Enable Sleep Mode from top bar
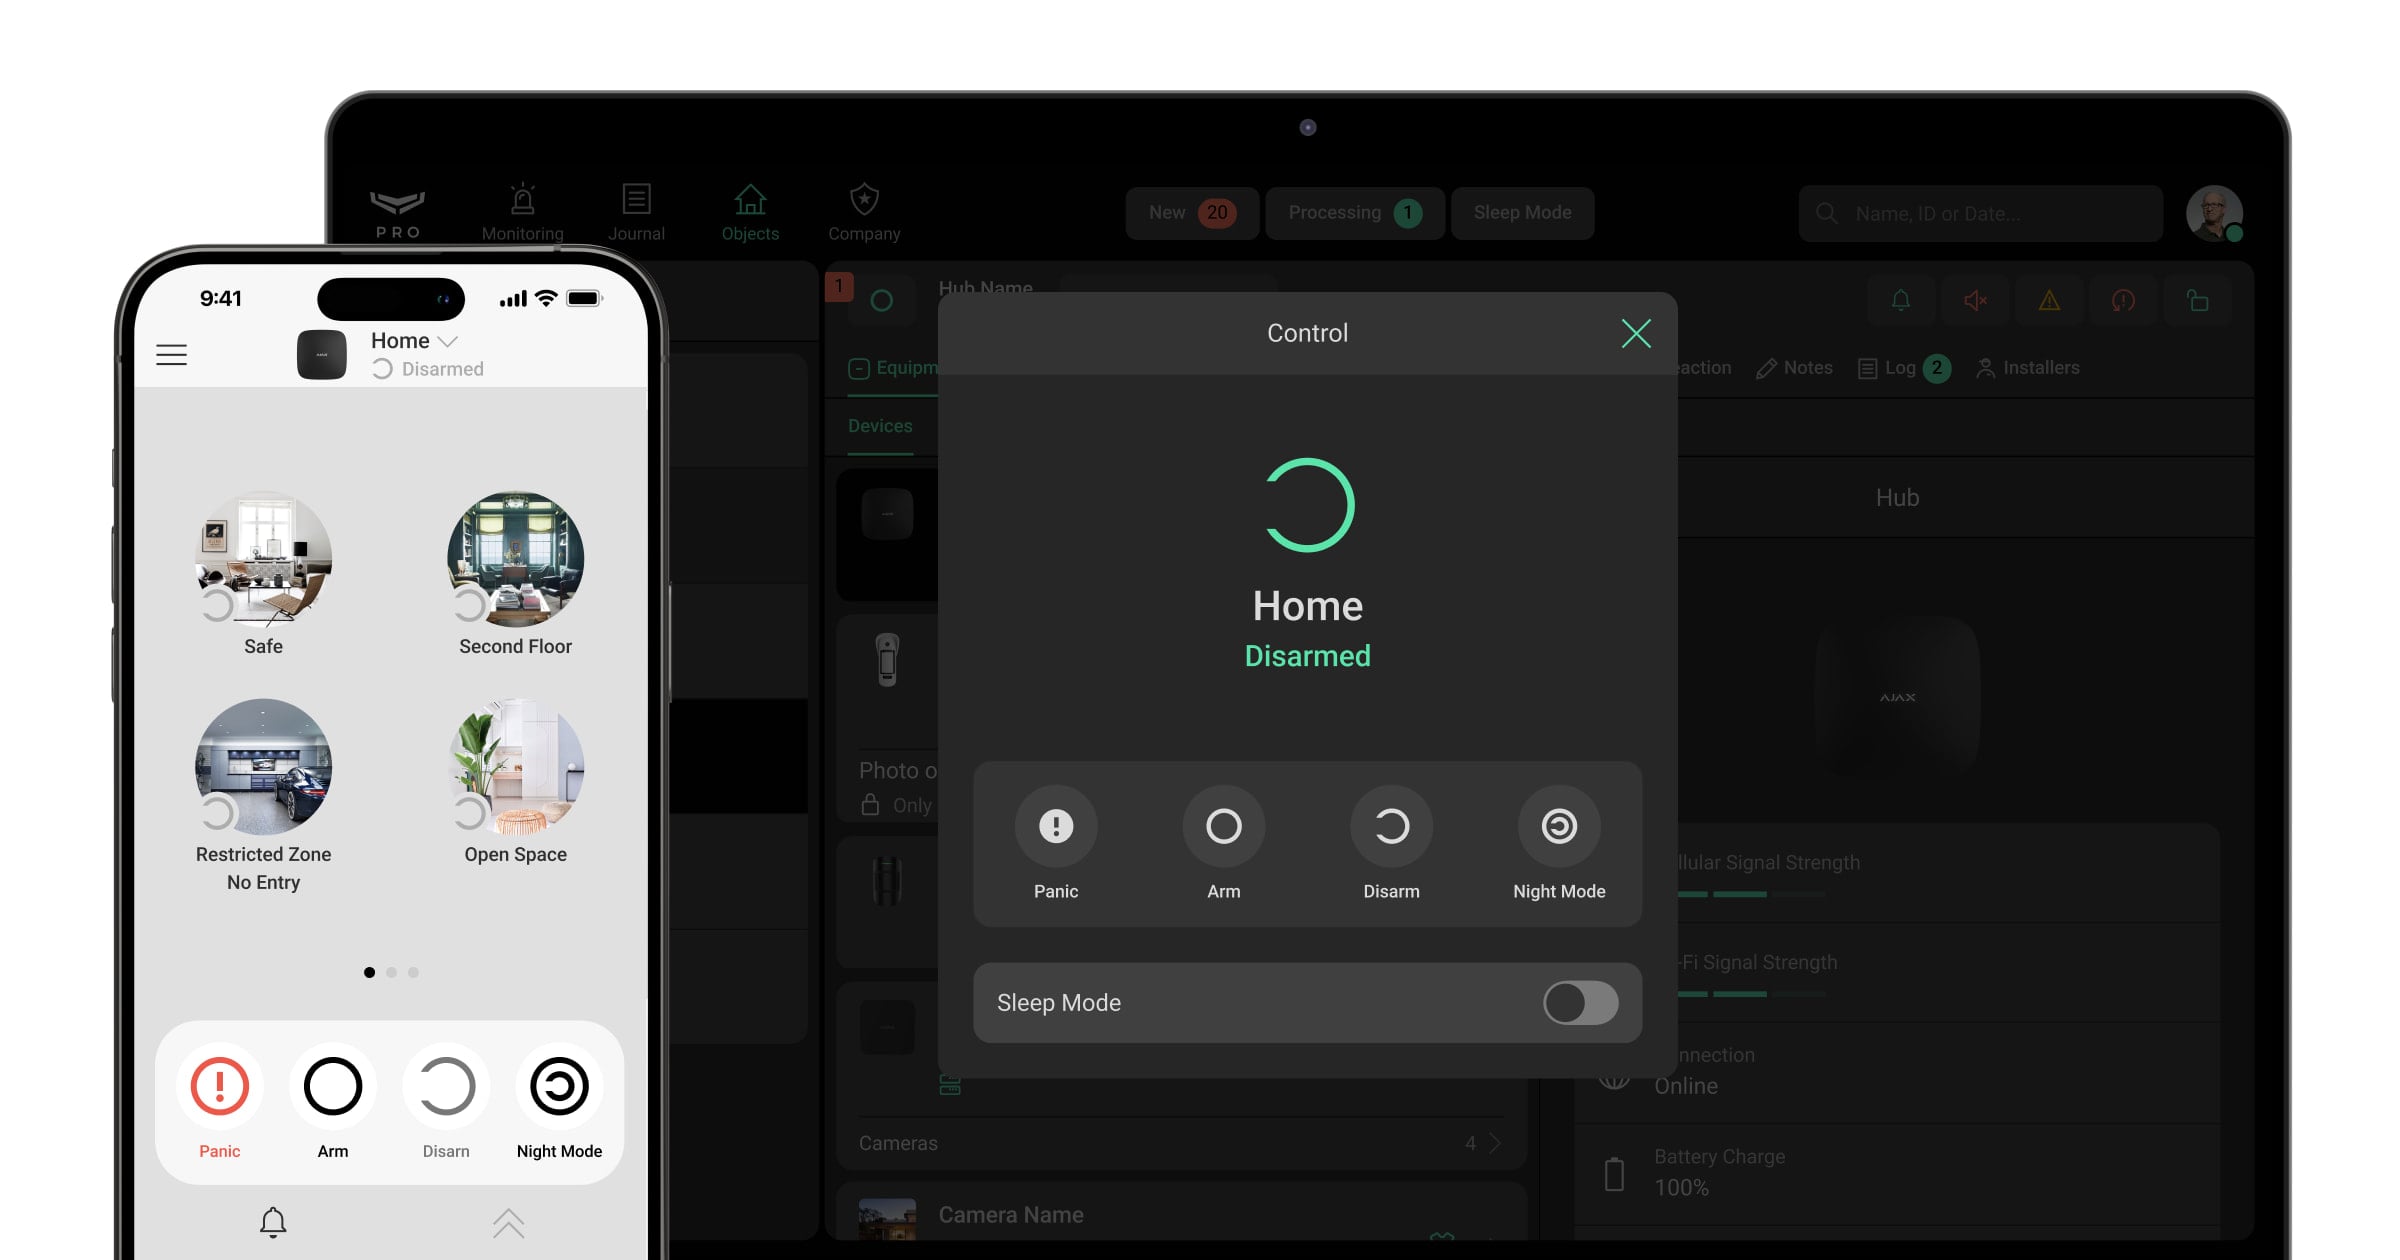 [x=1521, y=211]
